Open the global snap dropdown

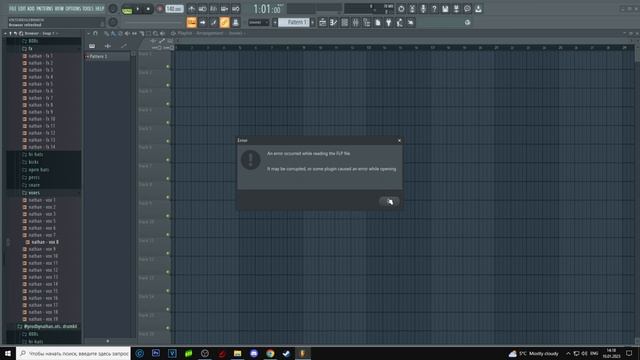click(259, 22)
